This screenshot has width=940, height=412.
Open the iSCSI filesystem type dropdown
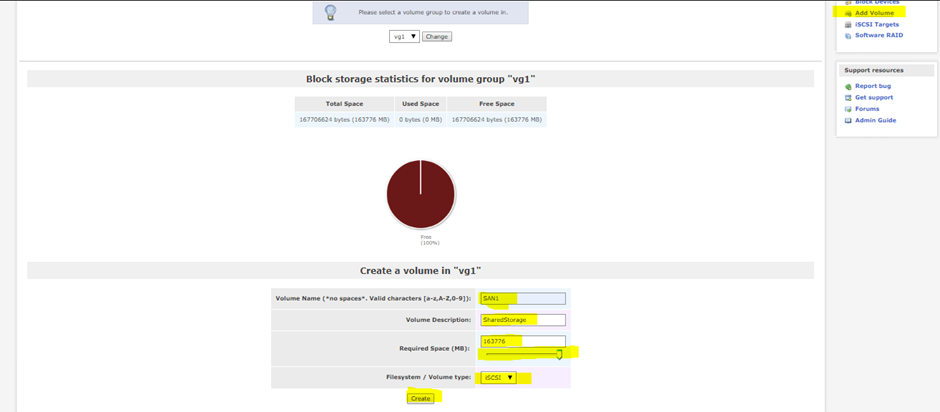(498, 377)
